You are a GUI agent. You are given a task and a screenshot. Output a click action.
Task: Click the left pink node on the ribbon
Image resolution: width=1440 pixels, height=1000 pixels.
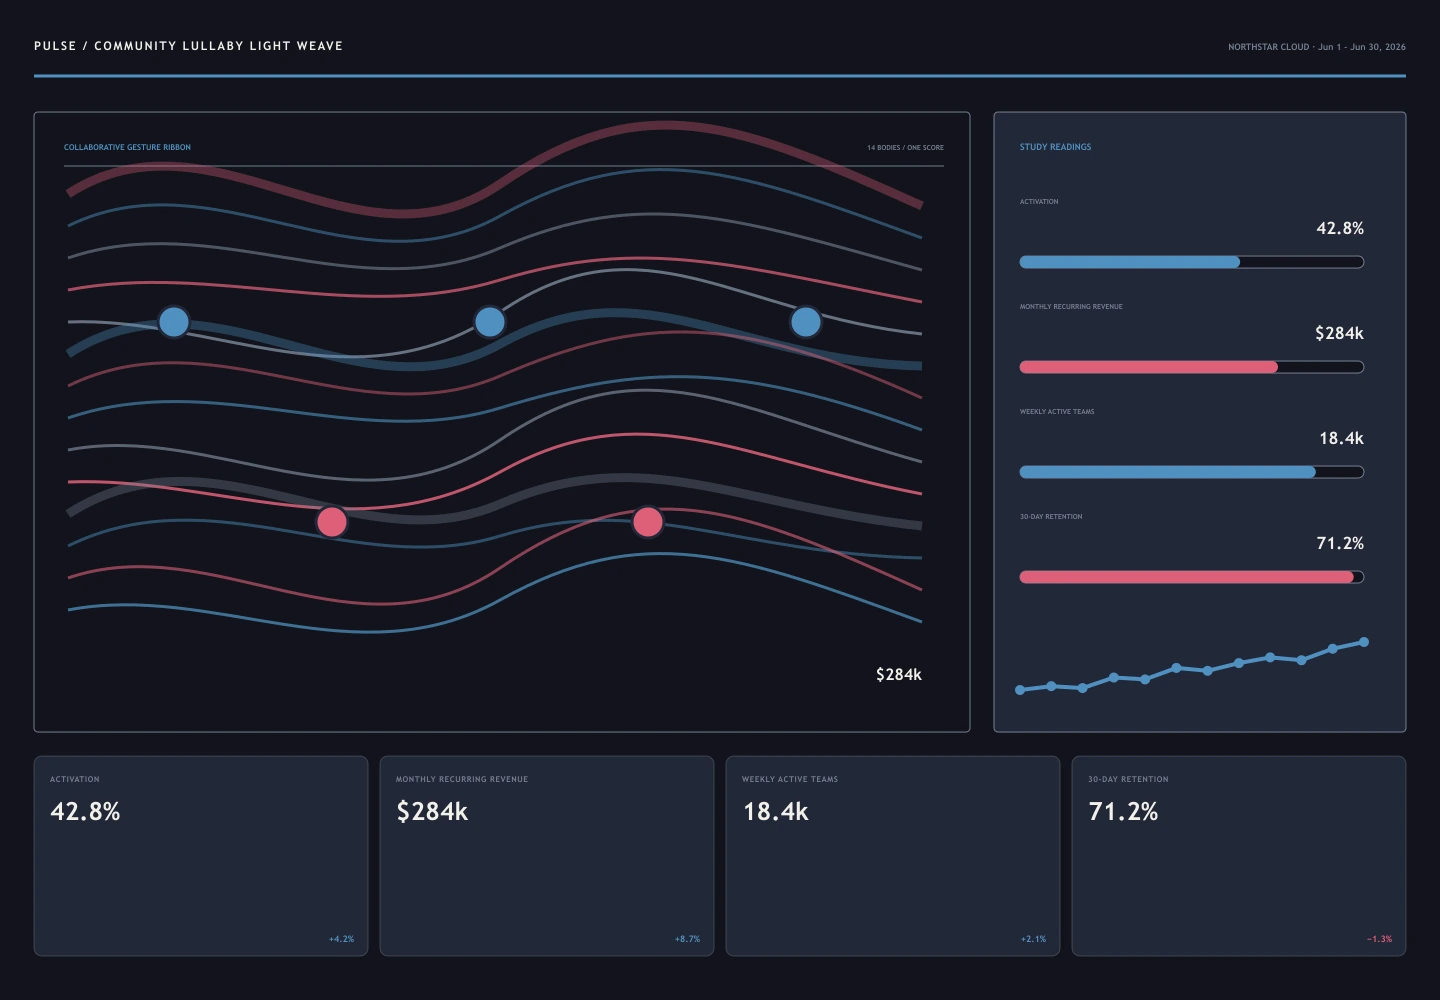(332, 522)
